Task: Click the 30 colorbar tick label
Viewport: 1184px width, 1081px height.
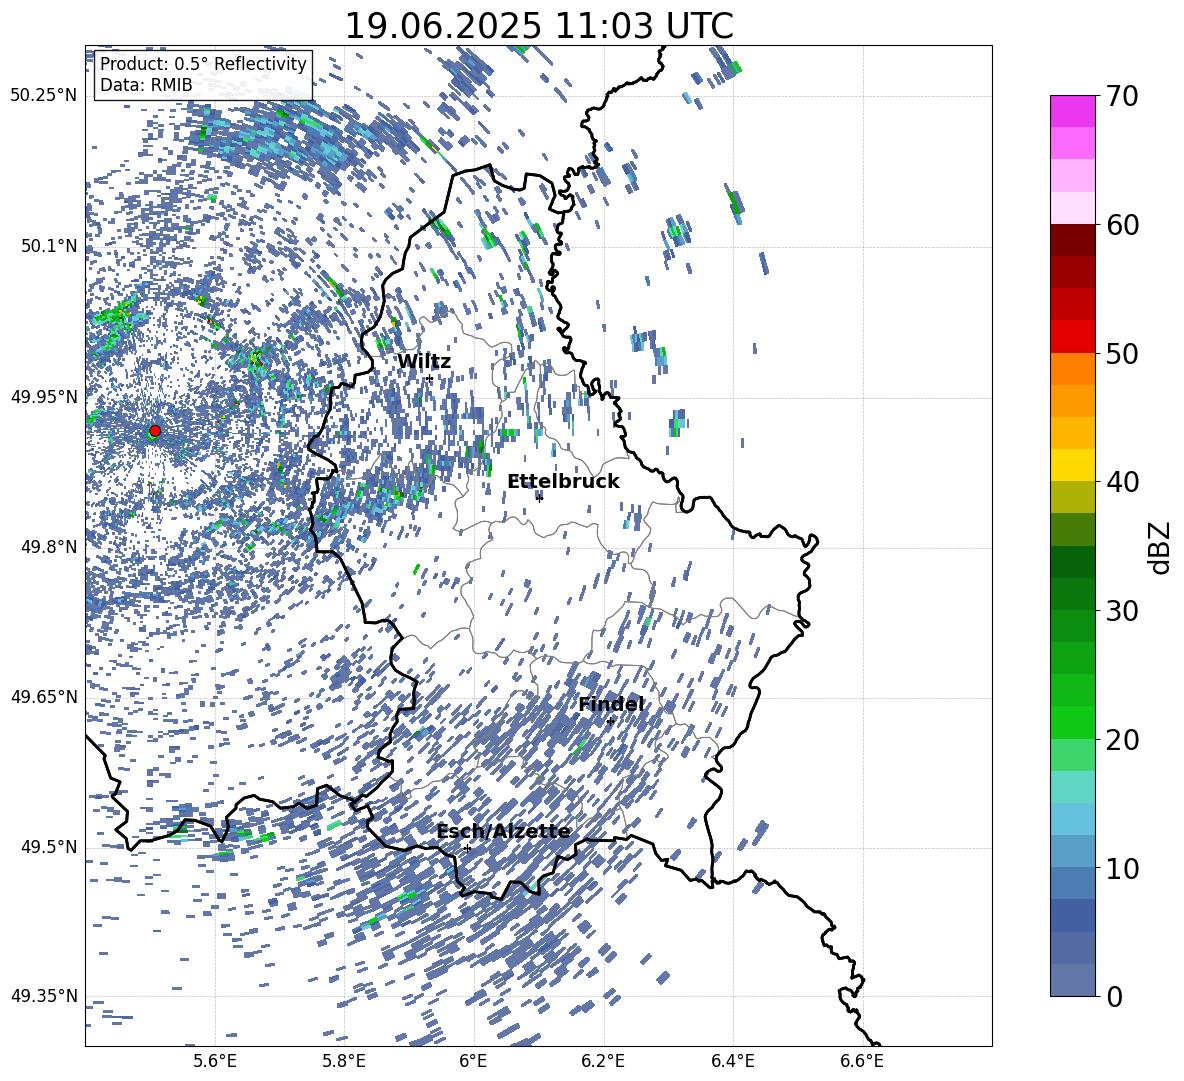Action: point(1122,611)
